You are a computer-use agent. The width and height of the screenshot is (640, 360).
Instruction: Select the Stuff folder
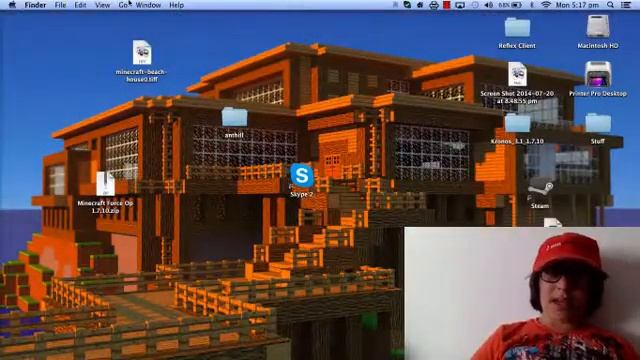coord(598,123)
